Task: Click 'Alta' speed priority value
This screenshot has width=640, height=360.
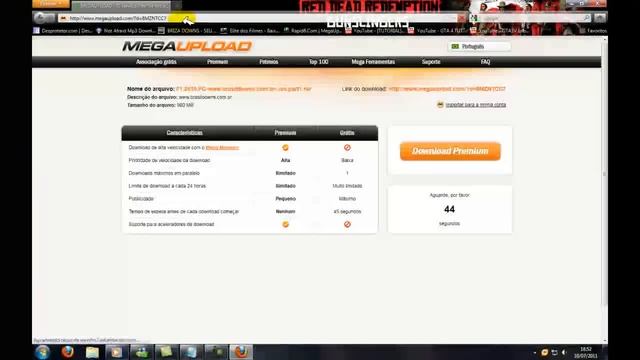Action: tap(285, 160)
